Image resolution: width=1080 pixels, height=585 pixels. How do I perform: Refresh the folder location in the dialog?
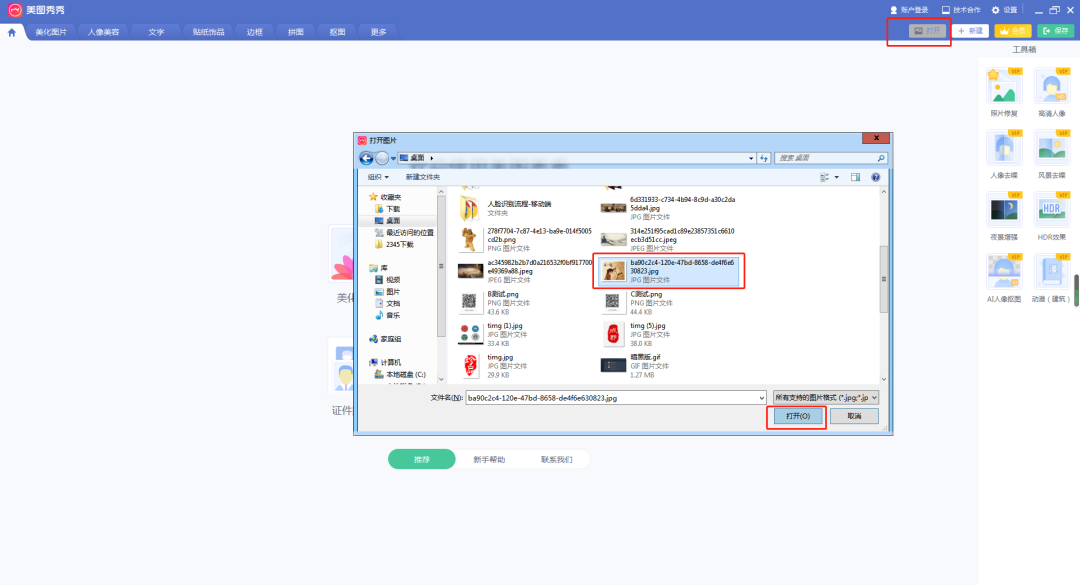tap(764, 158)
